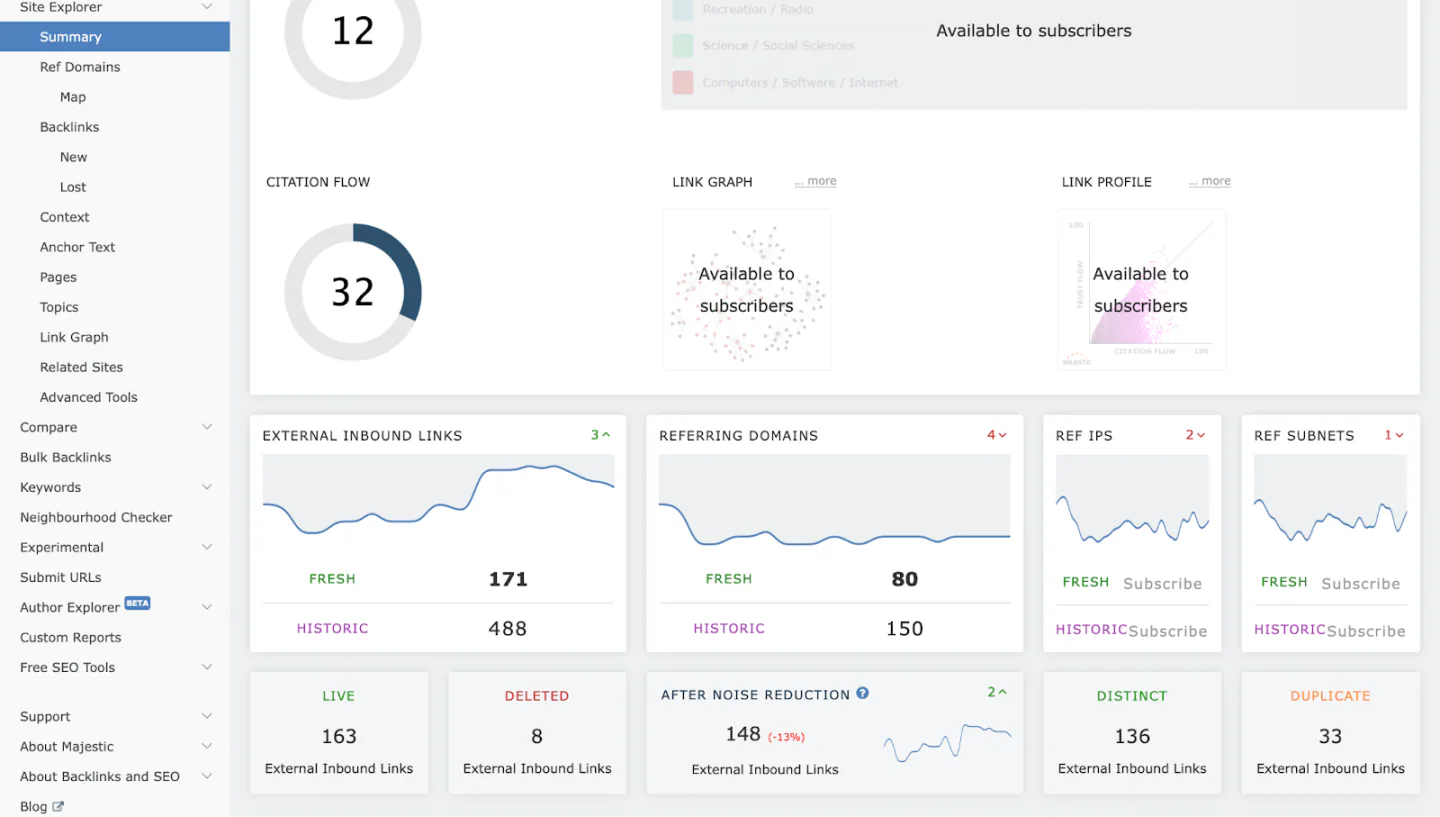Open Anchor Text in the sidebar

pos(78,247)
